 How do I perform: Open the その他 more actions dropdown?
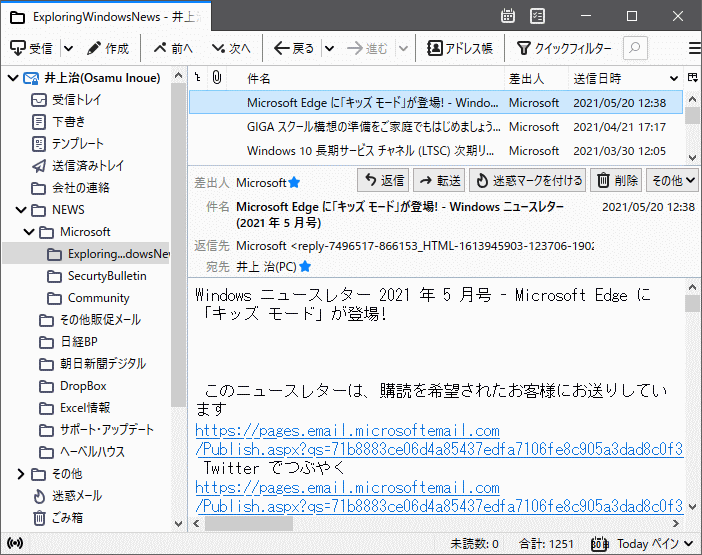click(x=672, y=180)
